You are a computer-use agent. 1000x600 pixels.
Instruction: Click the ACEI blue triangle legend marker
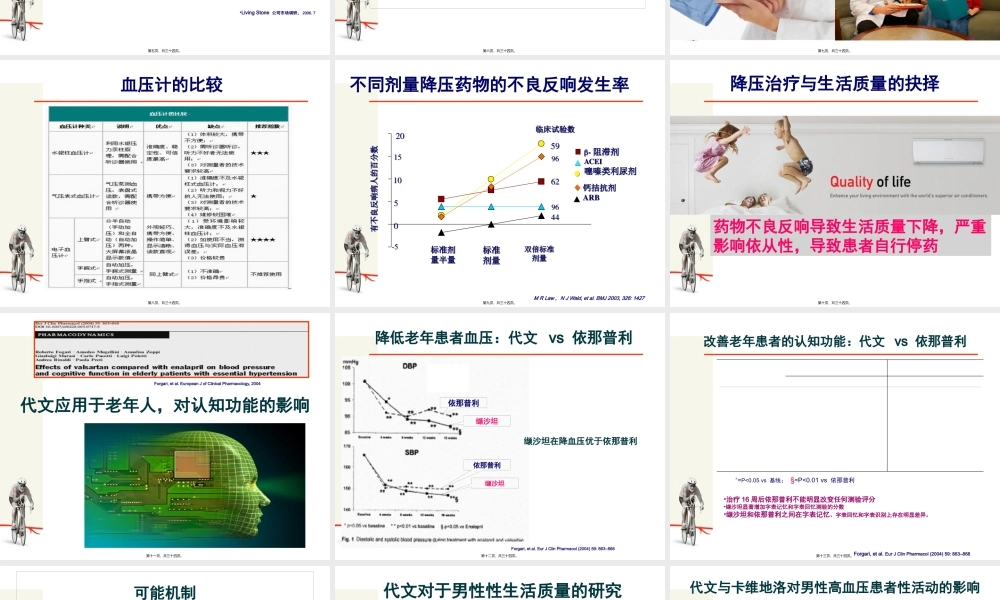577,163
